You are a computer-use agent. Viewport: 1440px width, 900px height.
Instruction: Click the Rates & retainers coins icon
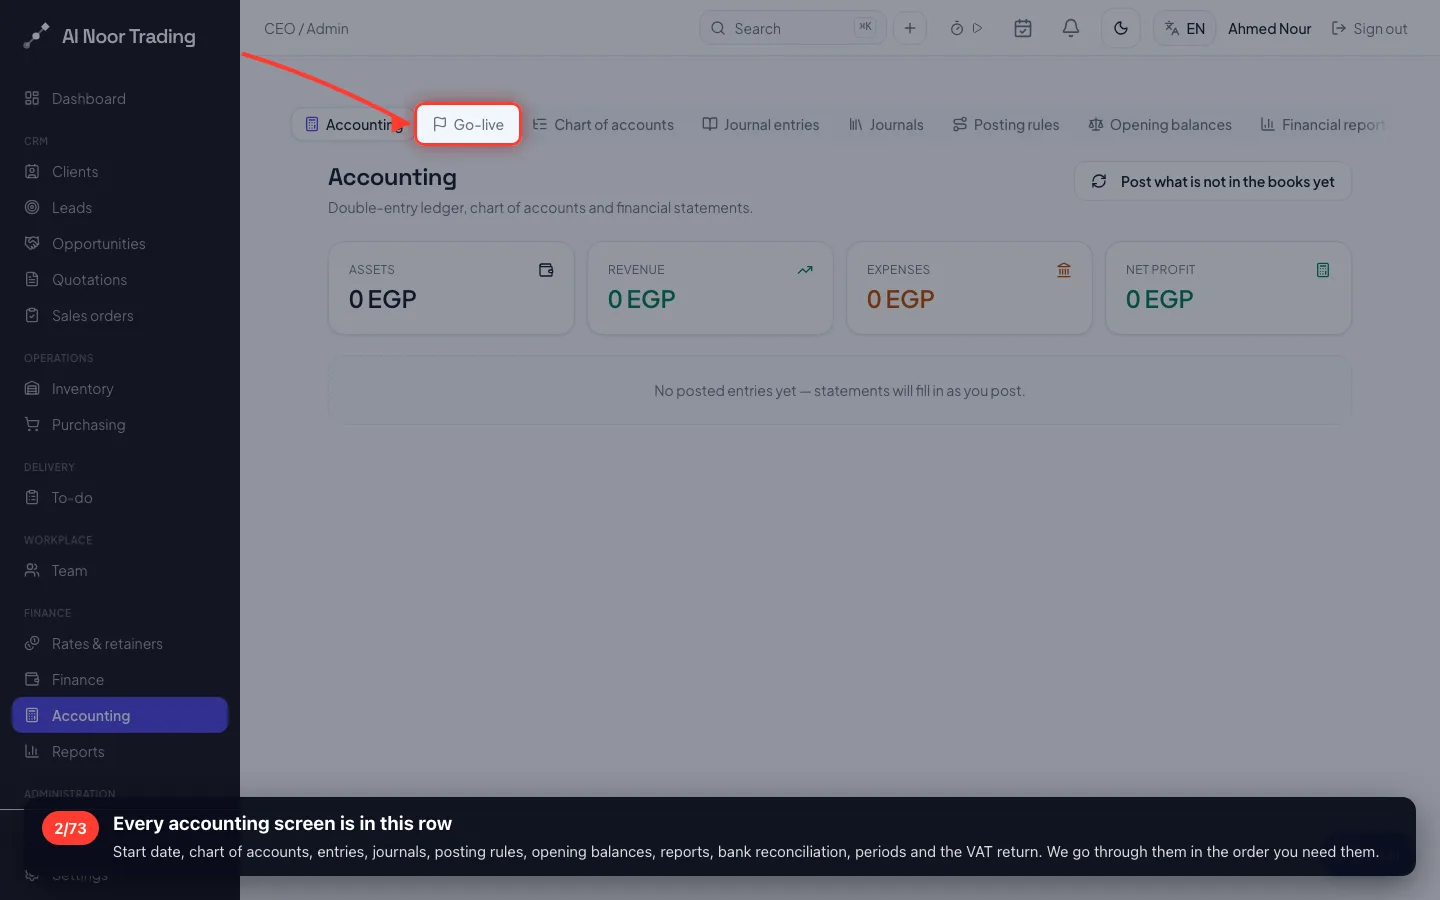[x=32, y=643]
